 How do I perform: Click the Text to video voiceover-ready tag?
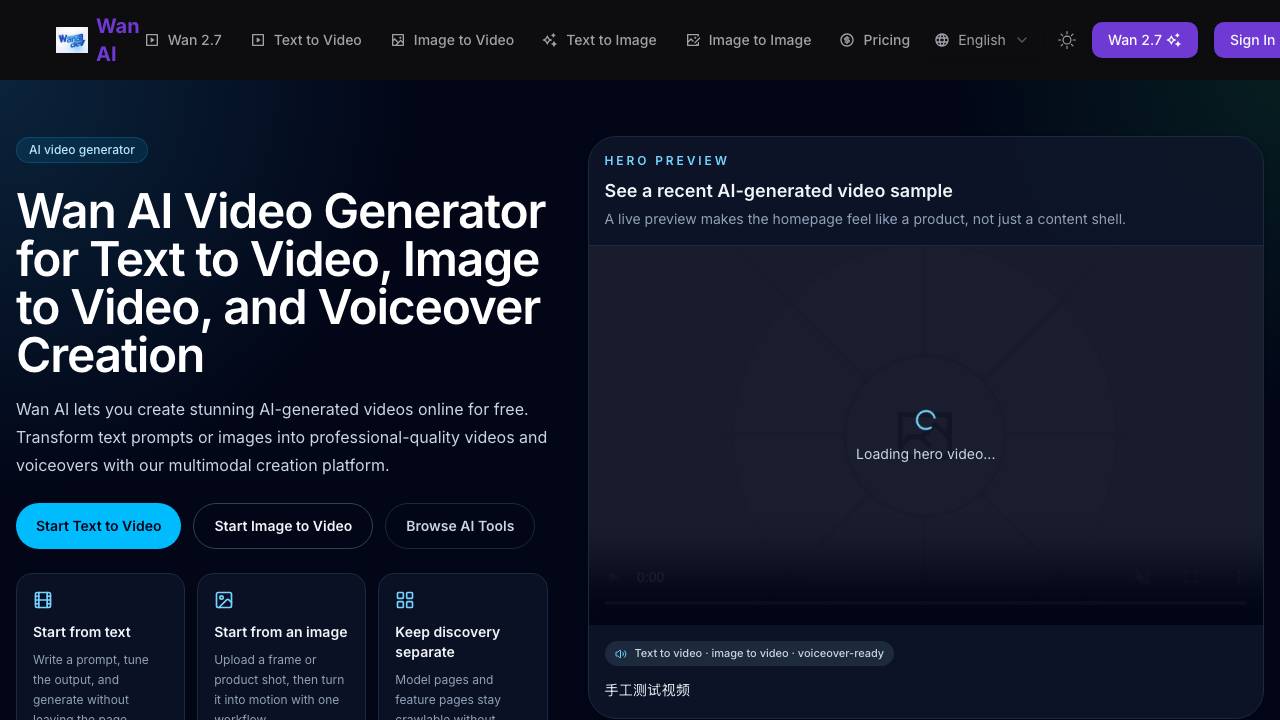click(749, 653)
